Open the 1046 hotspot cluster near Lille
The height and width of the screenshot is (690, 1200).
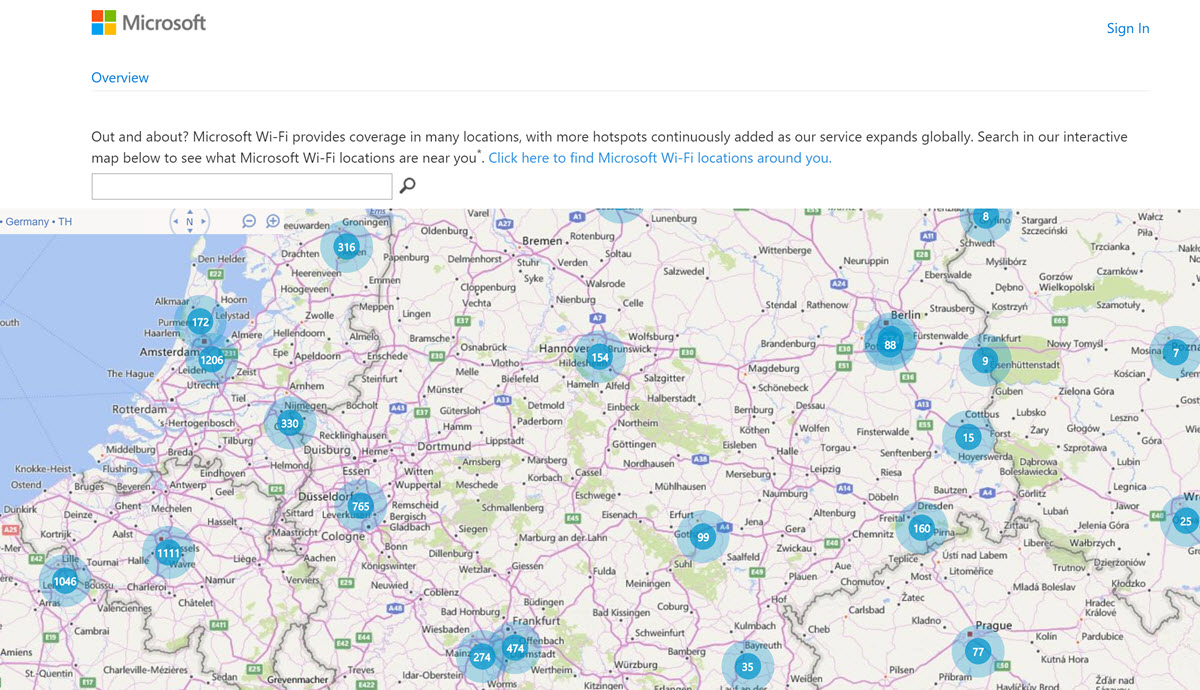[x=65, y=581]
